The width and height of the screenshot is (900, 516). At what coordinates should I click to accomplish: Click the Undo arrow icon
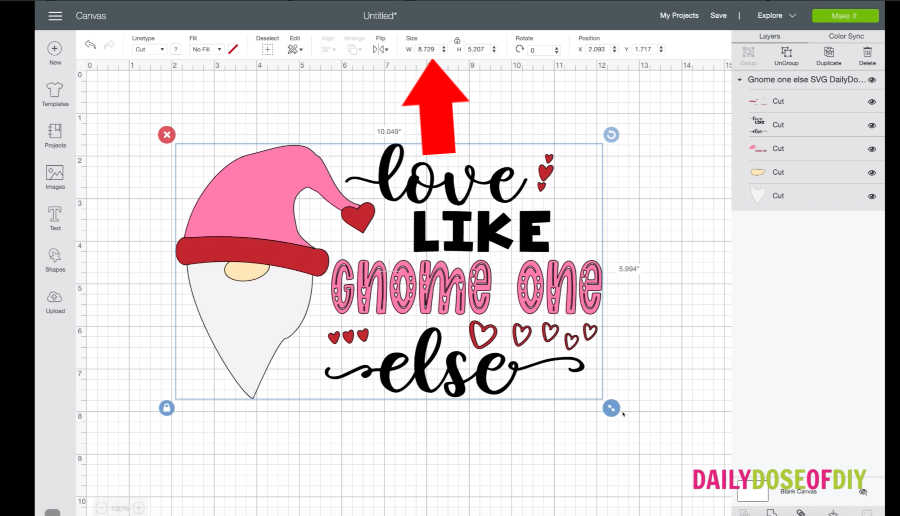click(x=90, y=46)
